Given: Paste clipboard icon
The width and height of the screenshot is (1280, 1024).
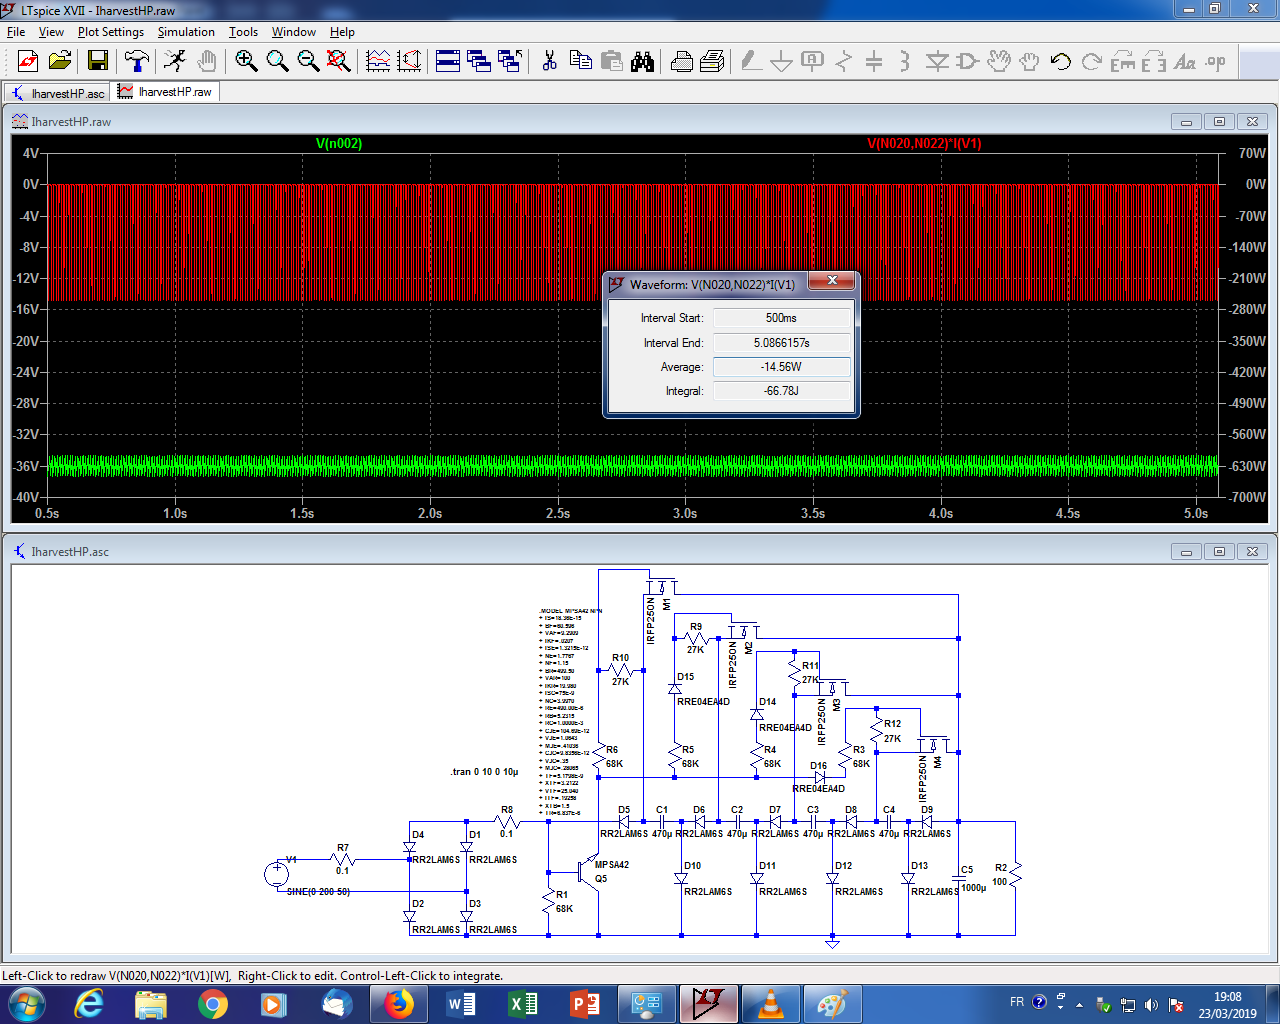Looking at the screenshot, I should (611, 62).
